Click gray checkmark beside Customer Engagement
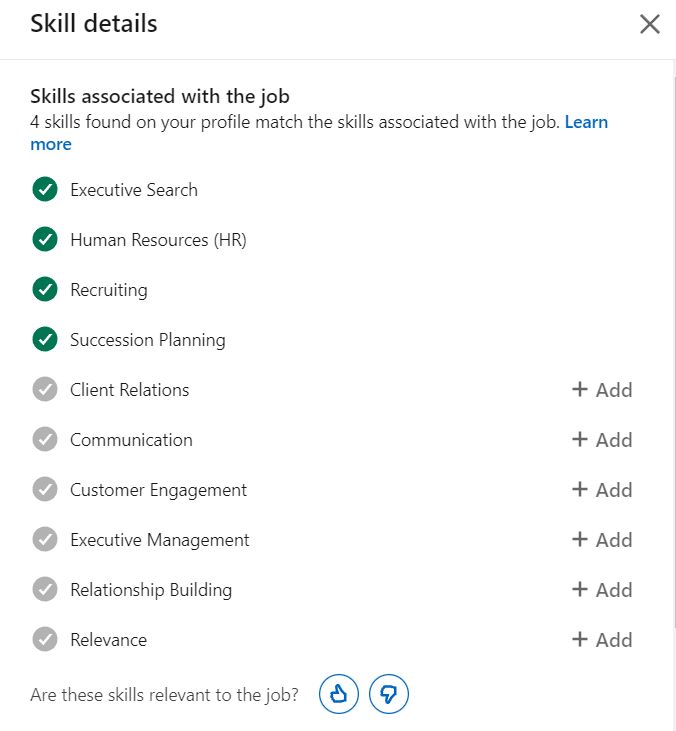 (45, 490)
